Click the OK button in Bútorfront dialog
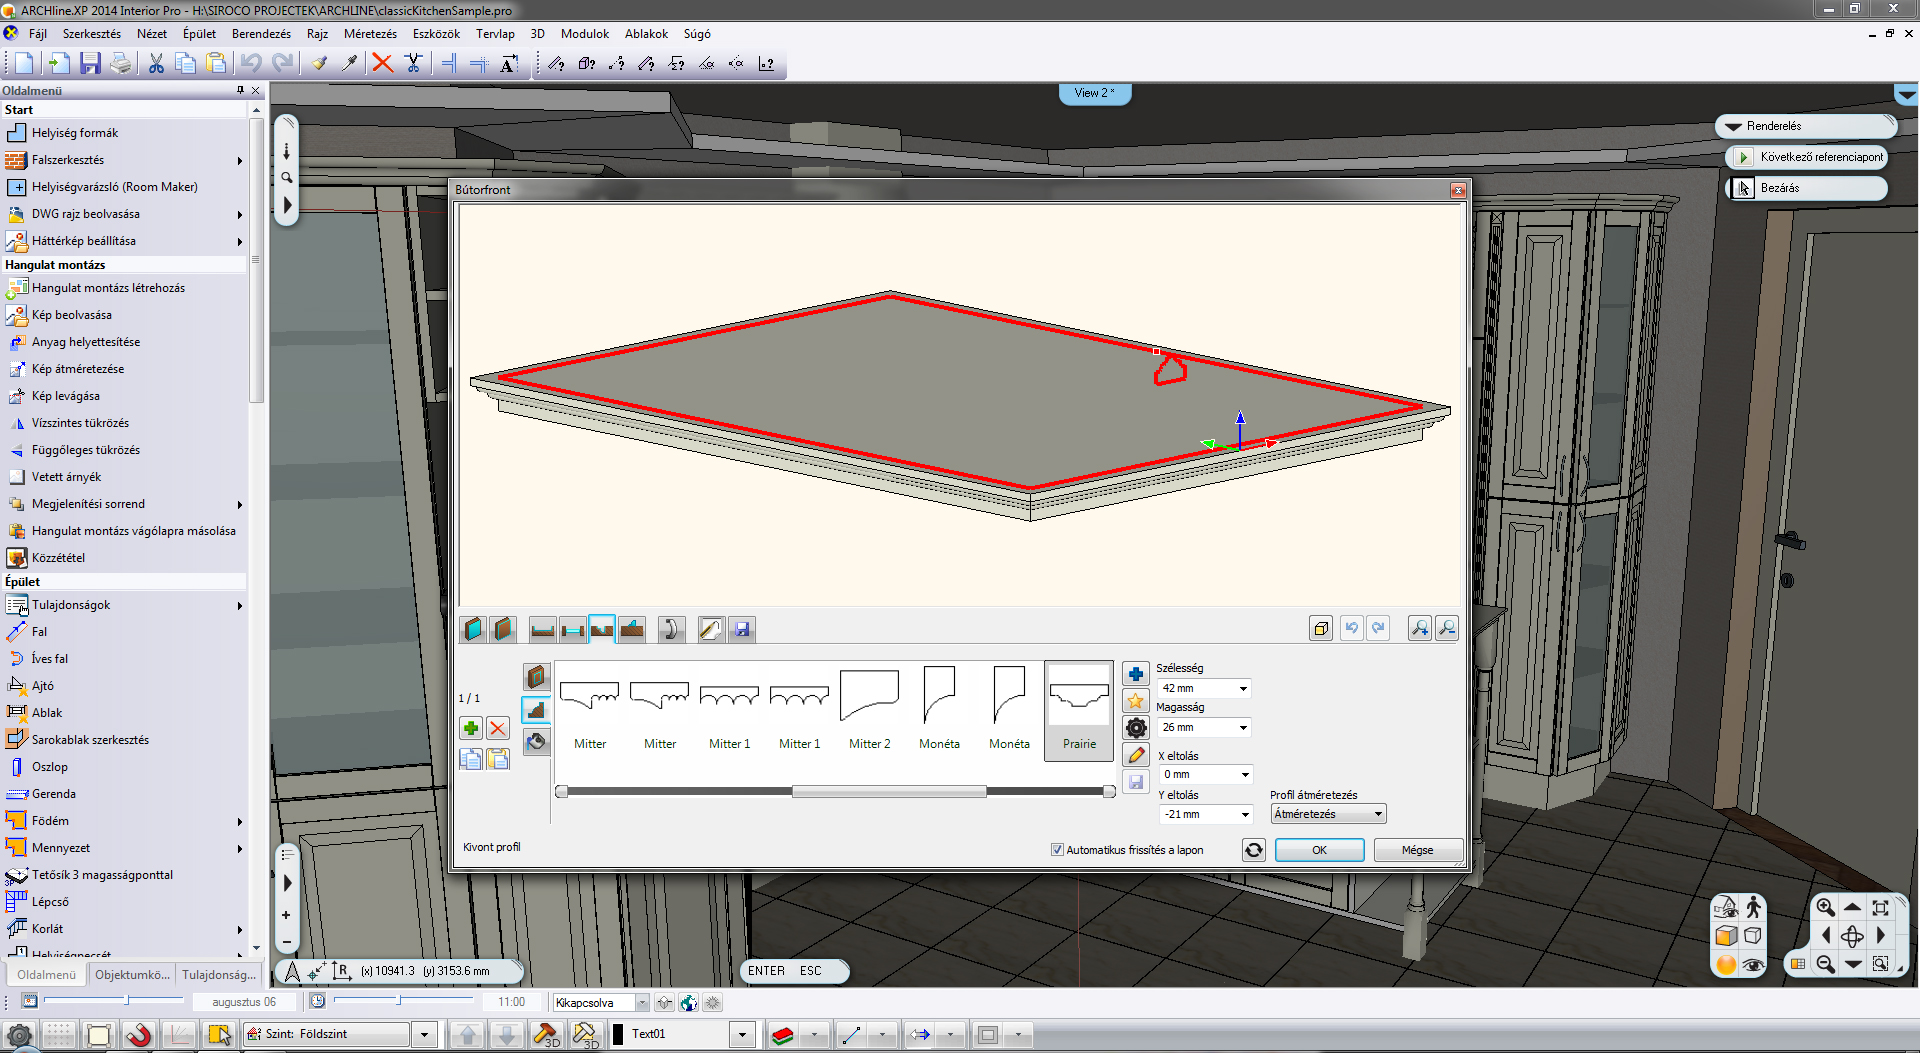Image resolution: width=1920 pixels, height=1053 pixels. (x=1319, y=850)
